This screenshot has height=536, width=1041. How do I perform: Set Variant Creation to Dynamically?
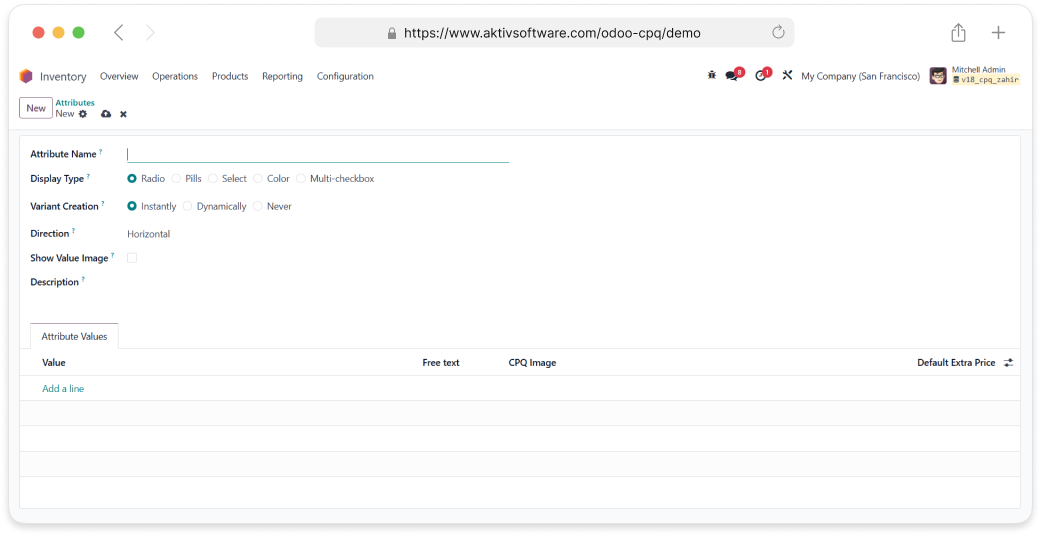point(188,207)
